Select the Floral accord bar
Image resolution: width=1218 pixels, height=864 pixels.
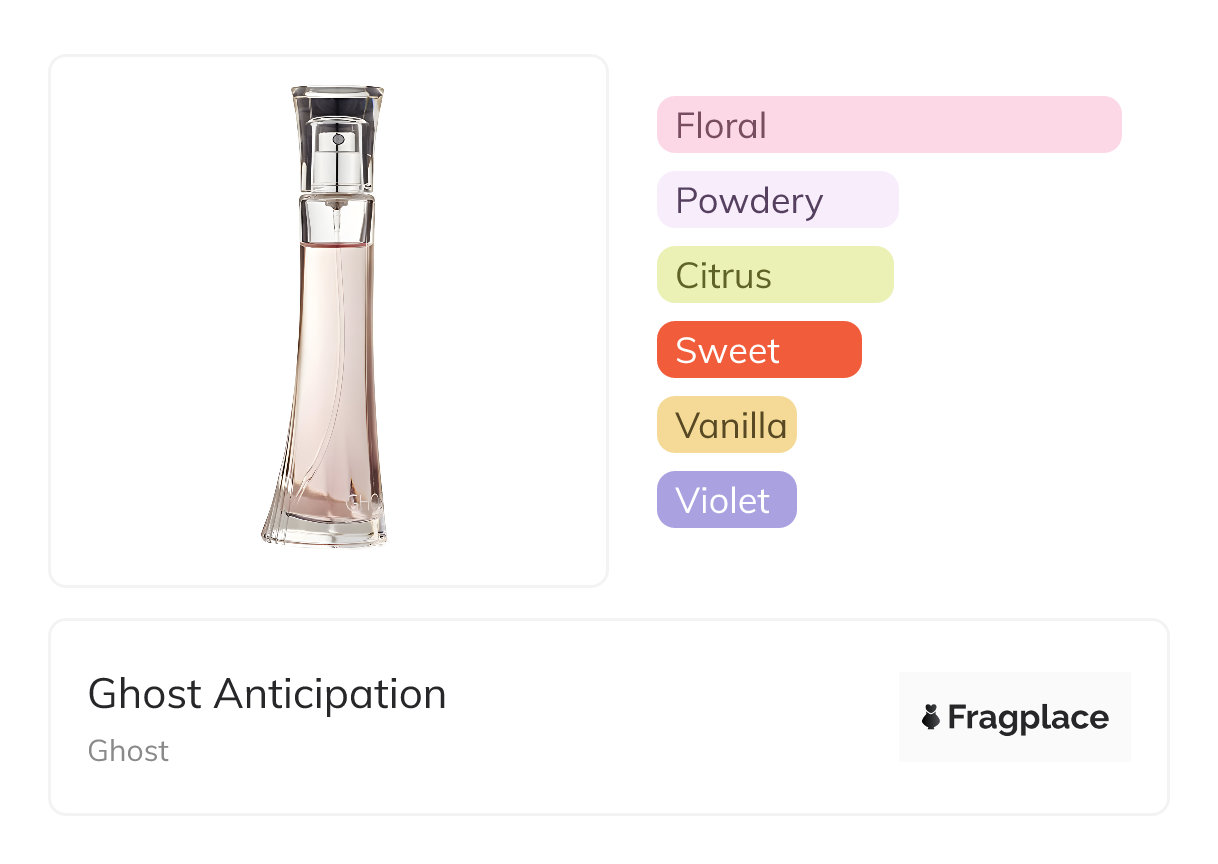coord(889,125)
